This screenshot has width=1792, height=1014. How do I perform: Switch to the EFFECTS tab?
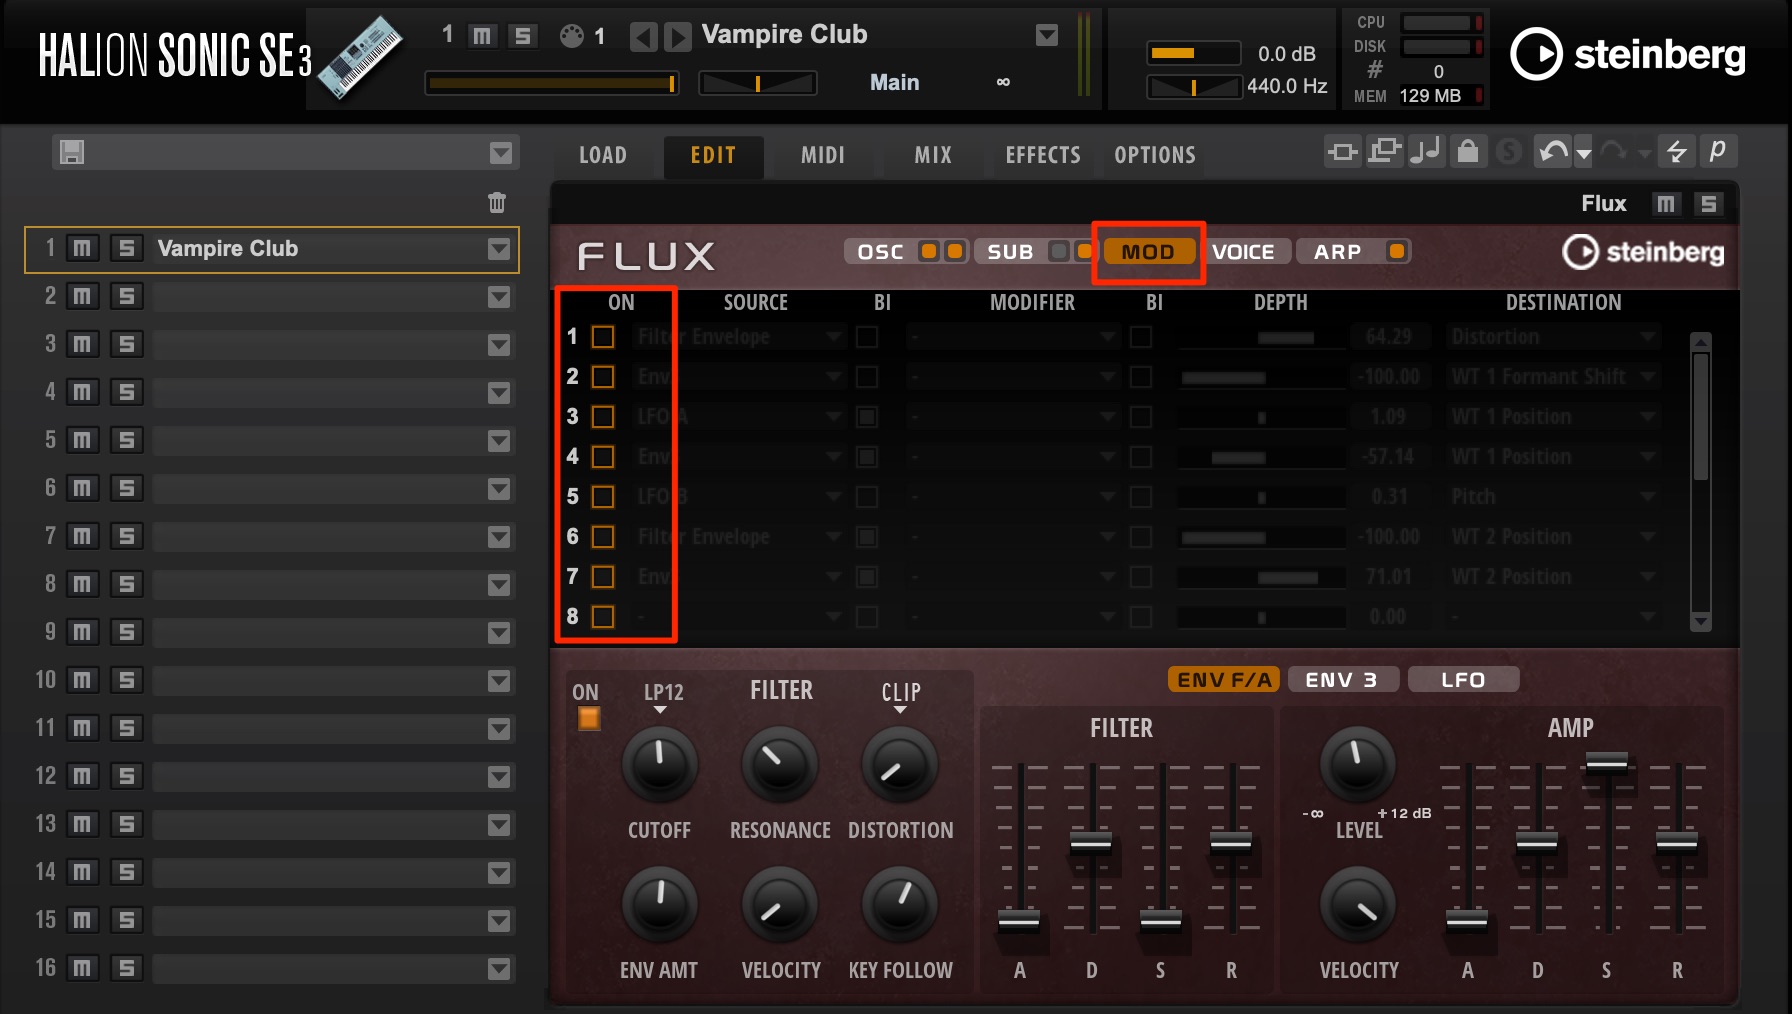tap(1043, 155)
